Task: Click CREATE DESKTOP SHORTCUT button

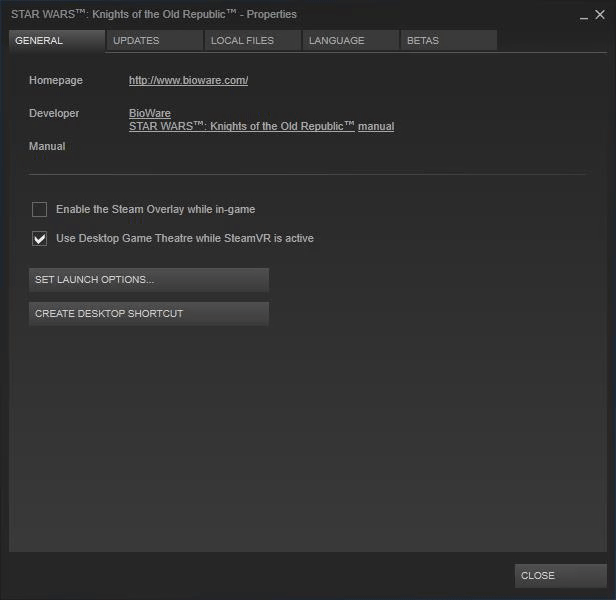Action: point(149,314)
